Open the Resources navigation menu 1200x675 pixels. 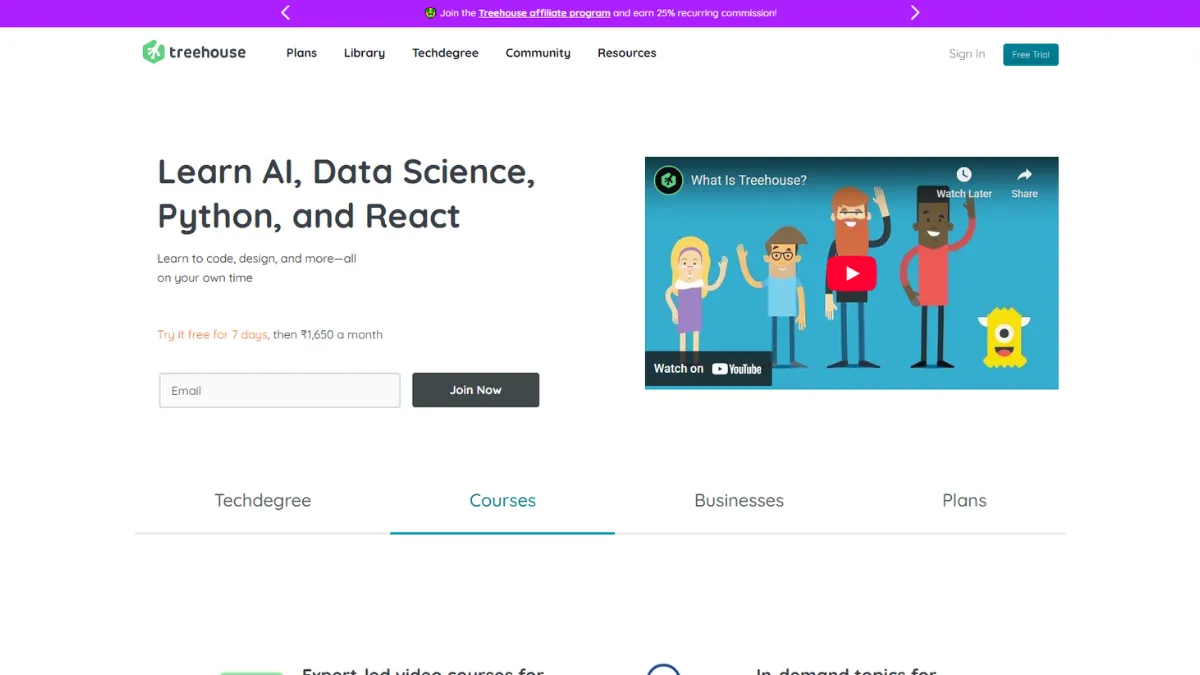[x=627, y=53]
